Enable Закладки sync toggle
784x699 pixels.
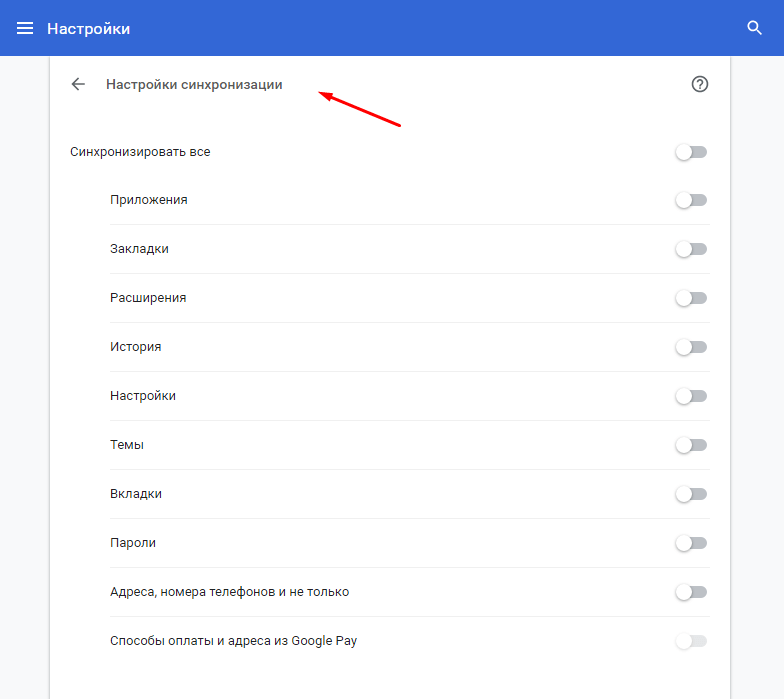click(691, 249)
